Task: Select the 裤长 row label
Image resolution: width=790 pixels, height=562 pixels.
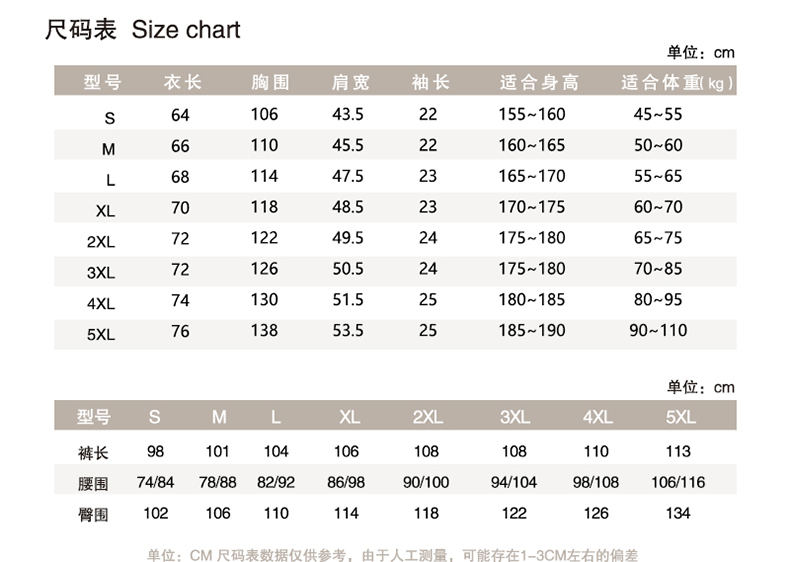Action: point(93,452)
